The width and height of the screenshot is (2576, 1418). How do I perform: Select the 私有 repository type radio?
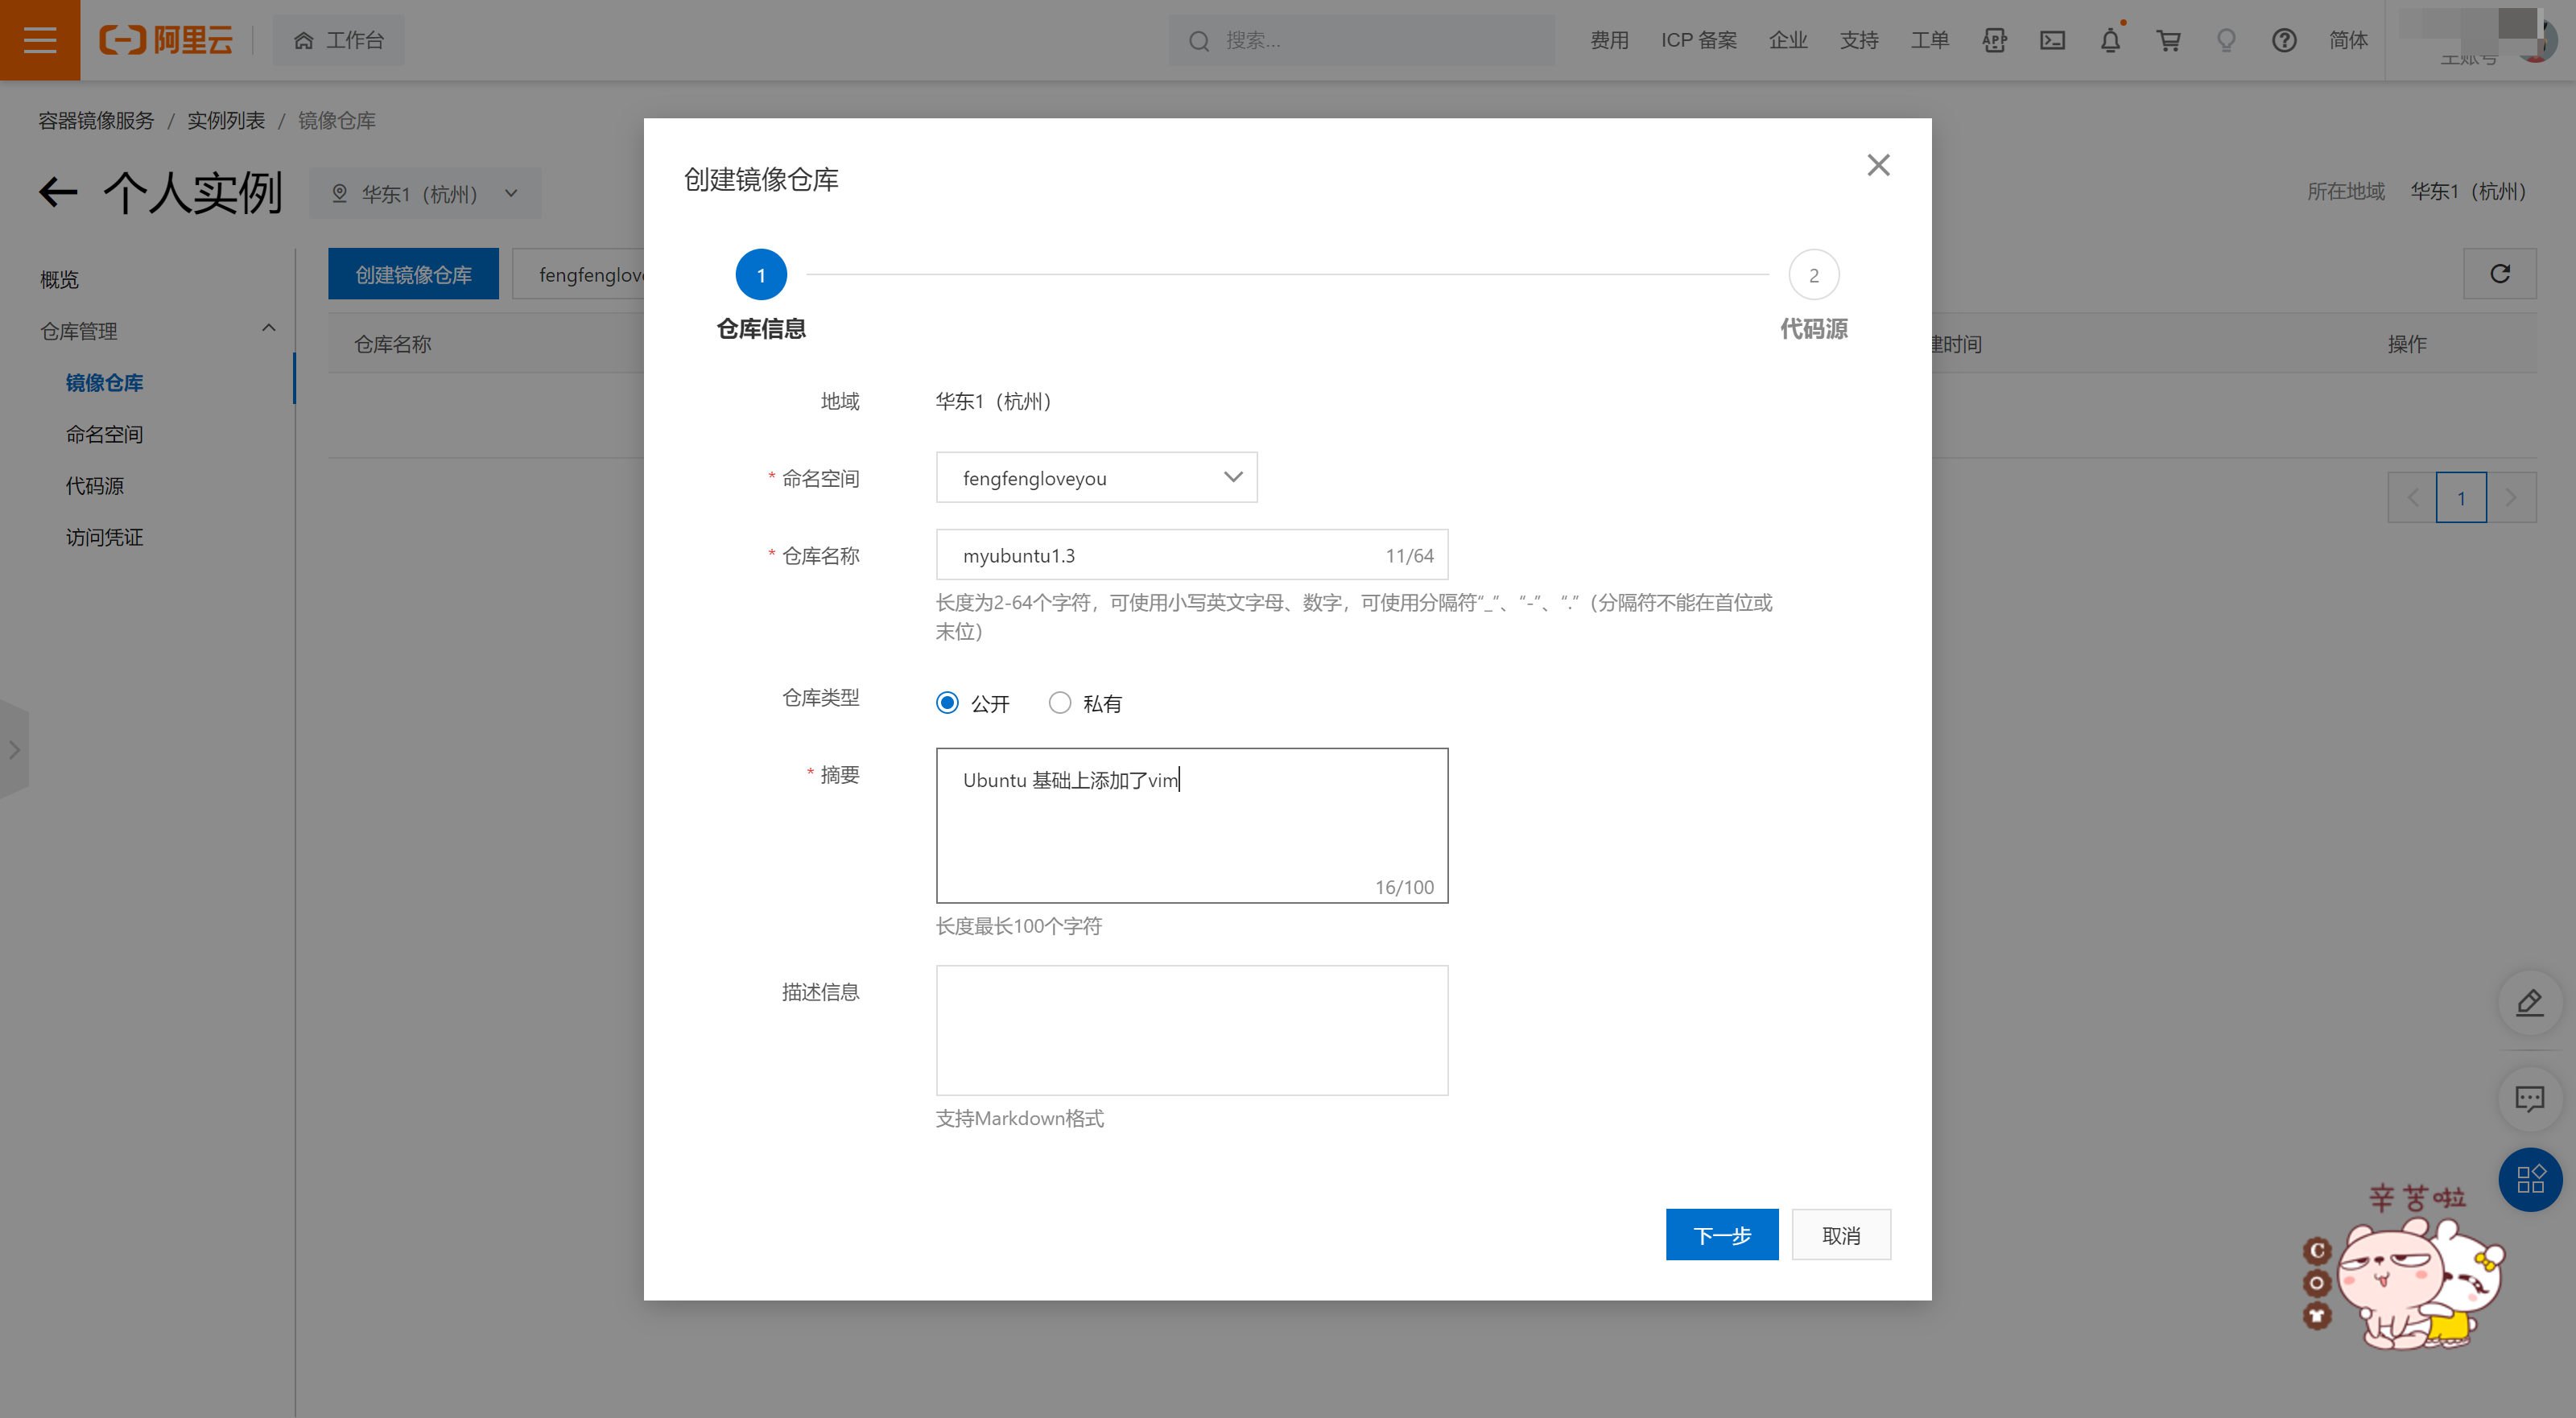(x=1059, y=703)
